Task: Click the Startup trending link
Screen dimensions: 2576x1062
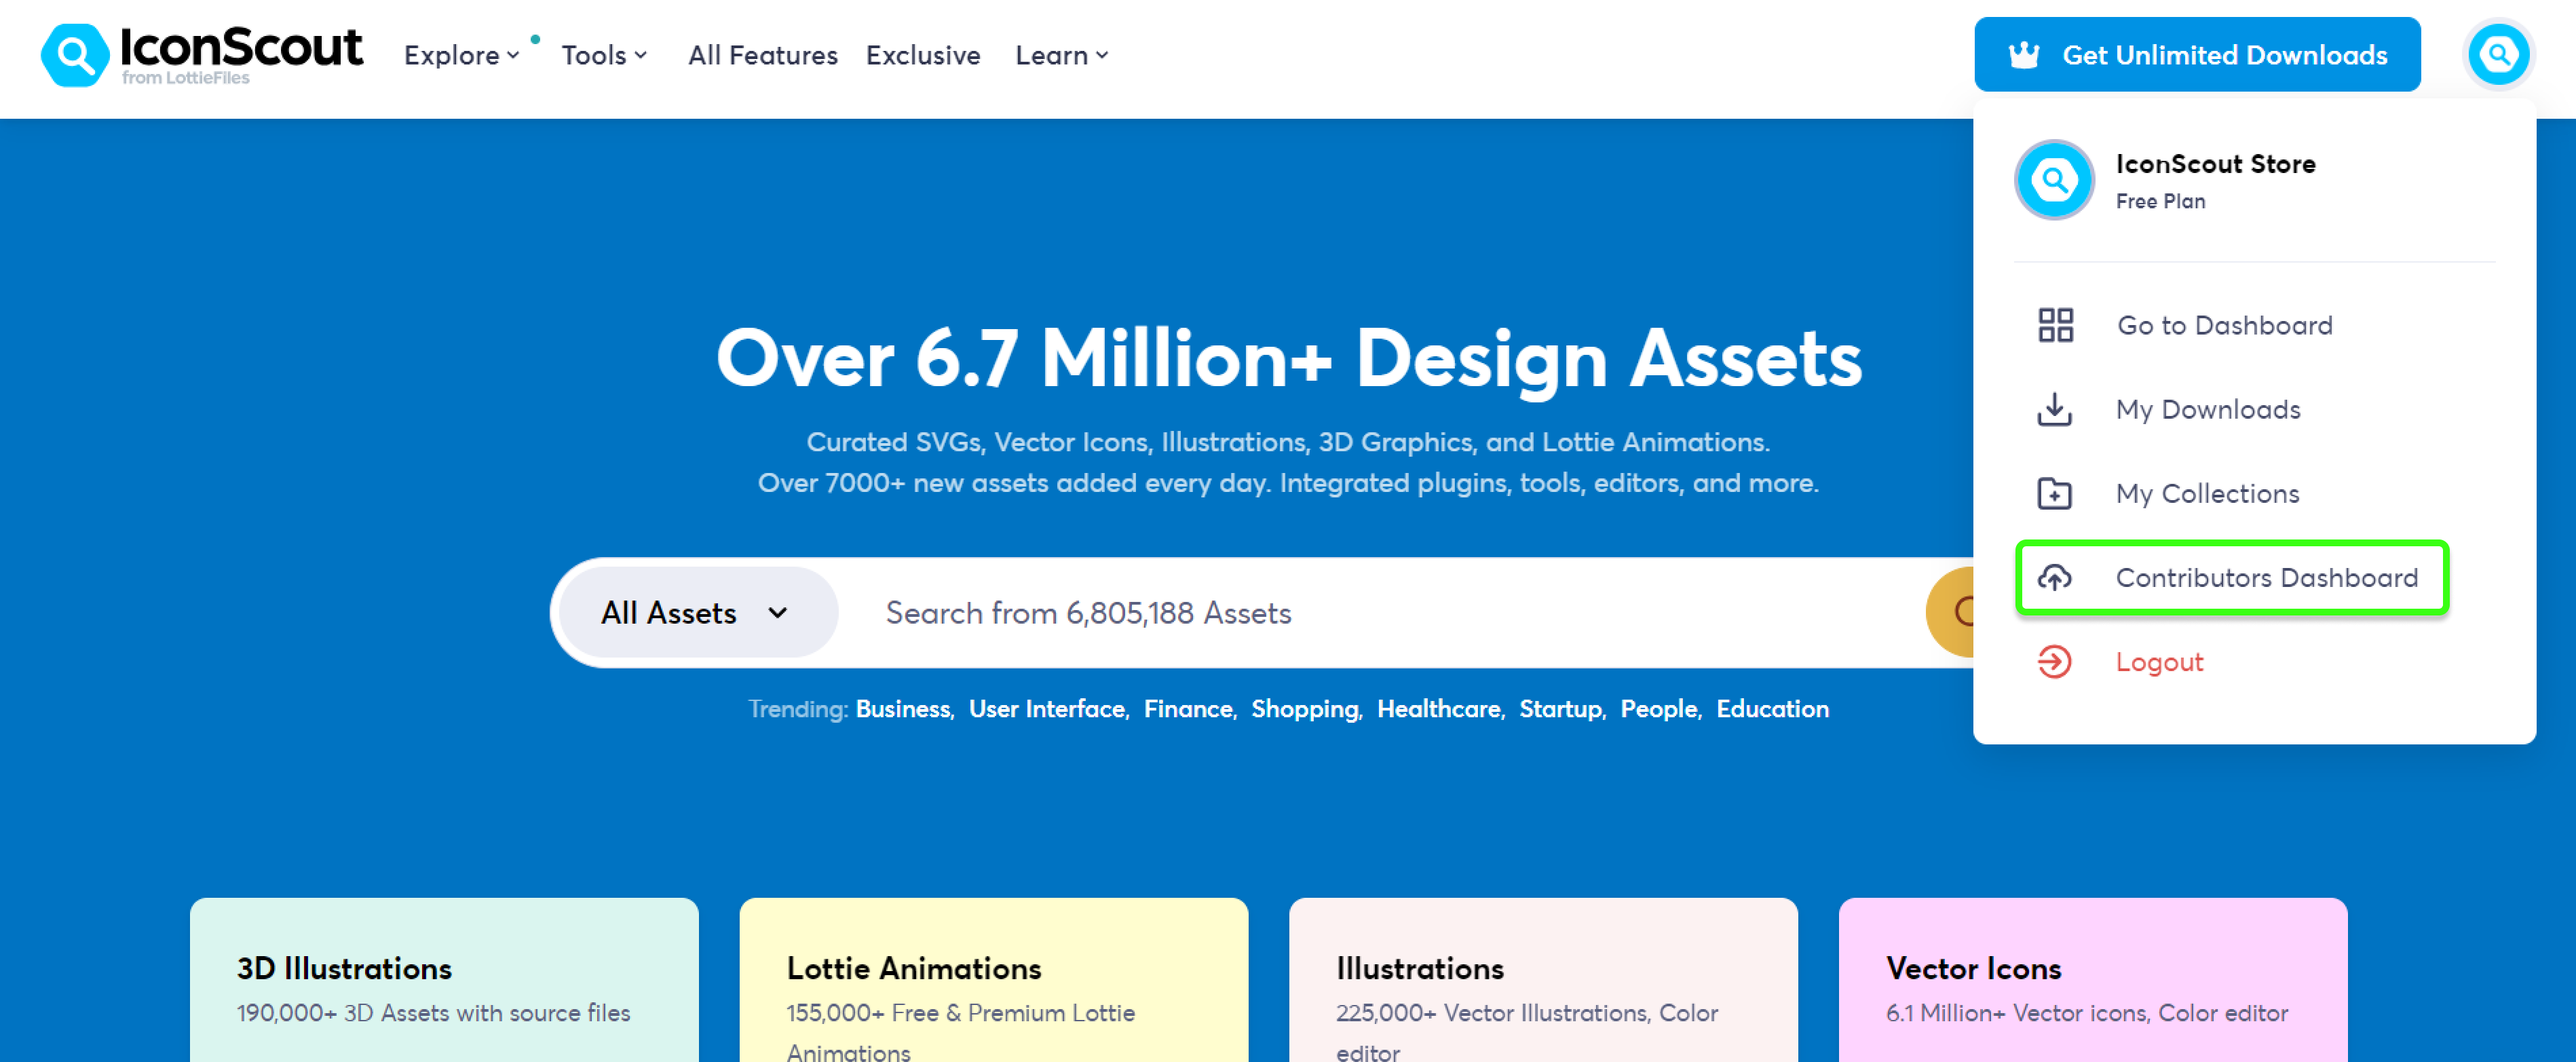Action: click(x=1561, y=709)
